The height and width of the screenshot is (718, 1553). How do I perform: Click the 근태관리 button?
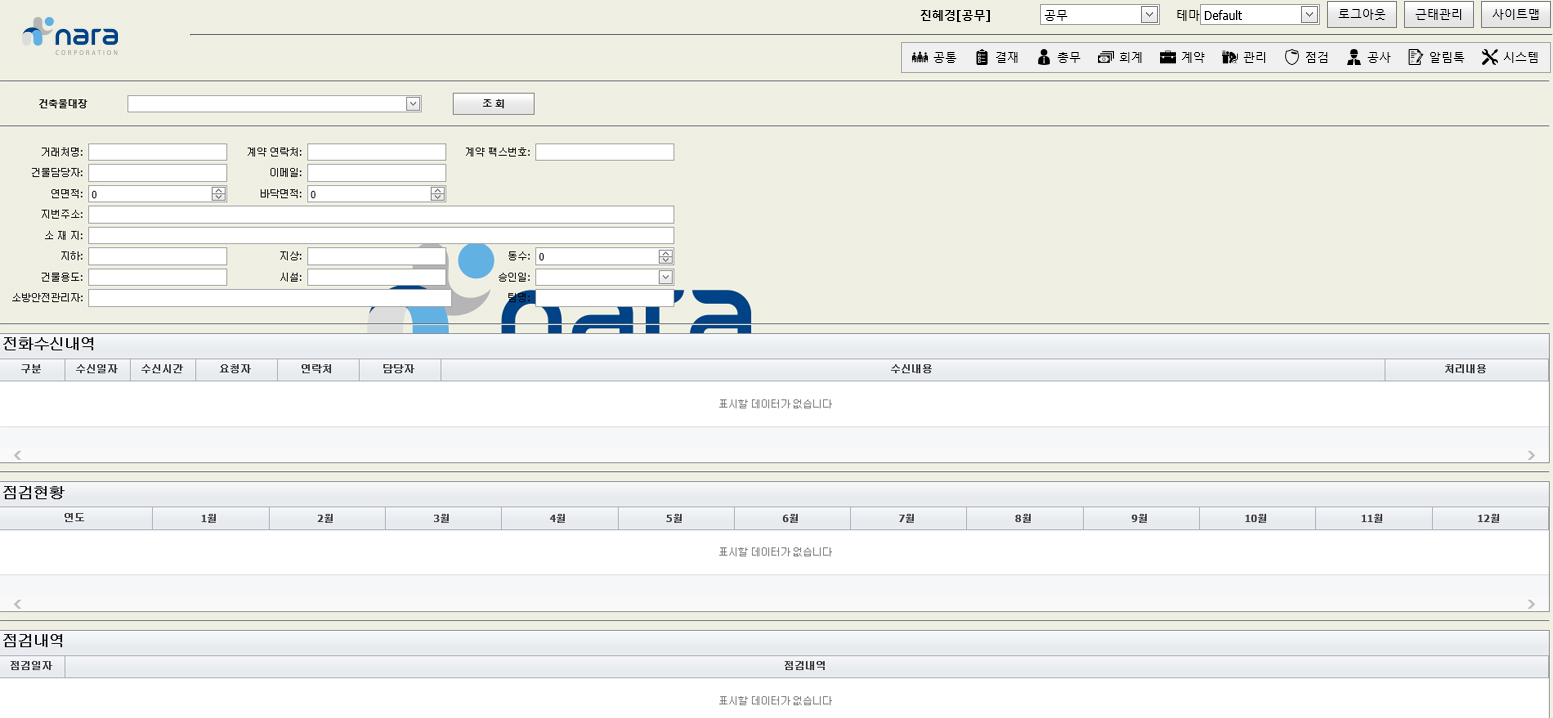point(1439,15)
